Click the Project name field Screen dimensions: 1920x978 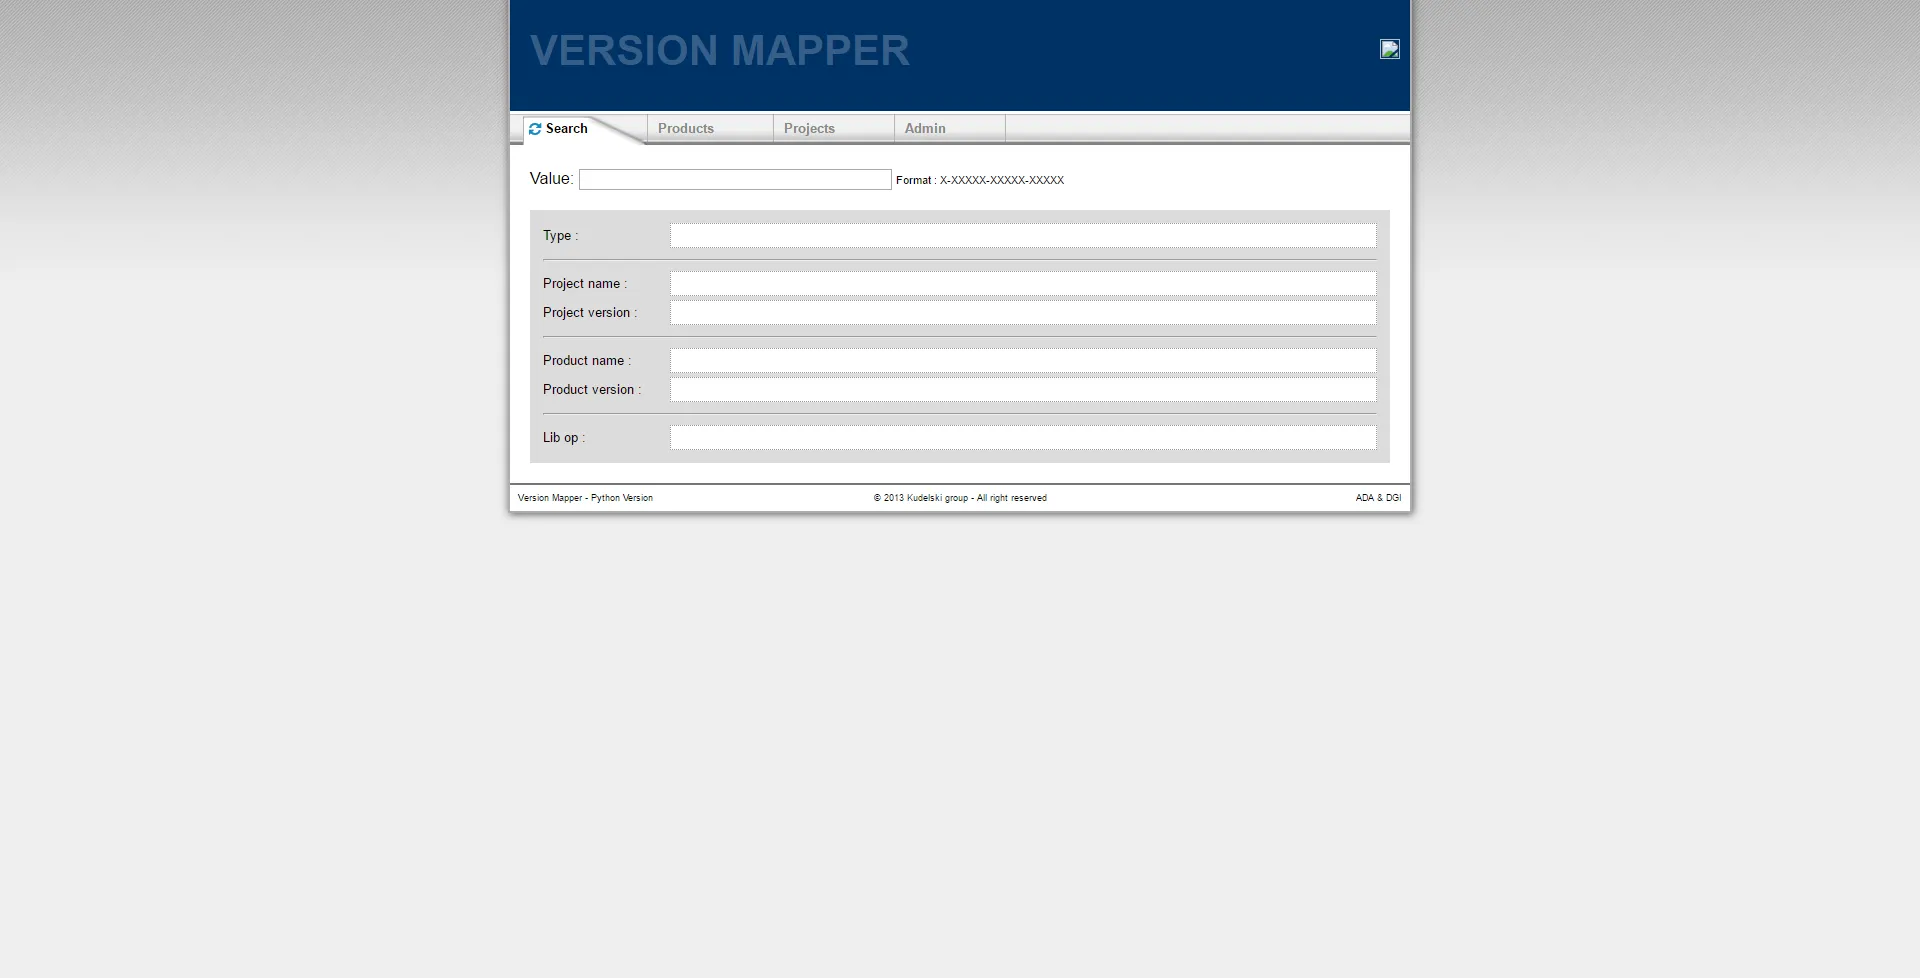click(x=1023, y=284)
